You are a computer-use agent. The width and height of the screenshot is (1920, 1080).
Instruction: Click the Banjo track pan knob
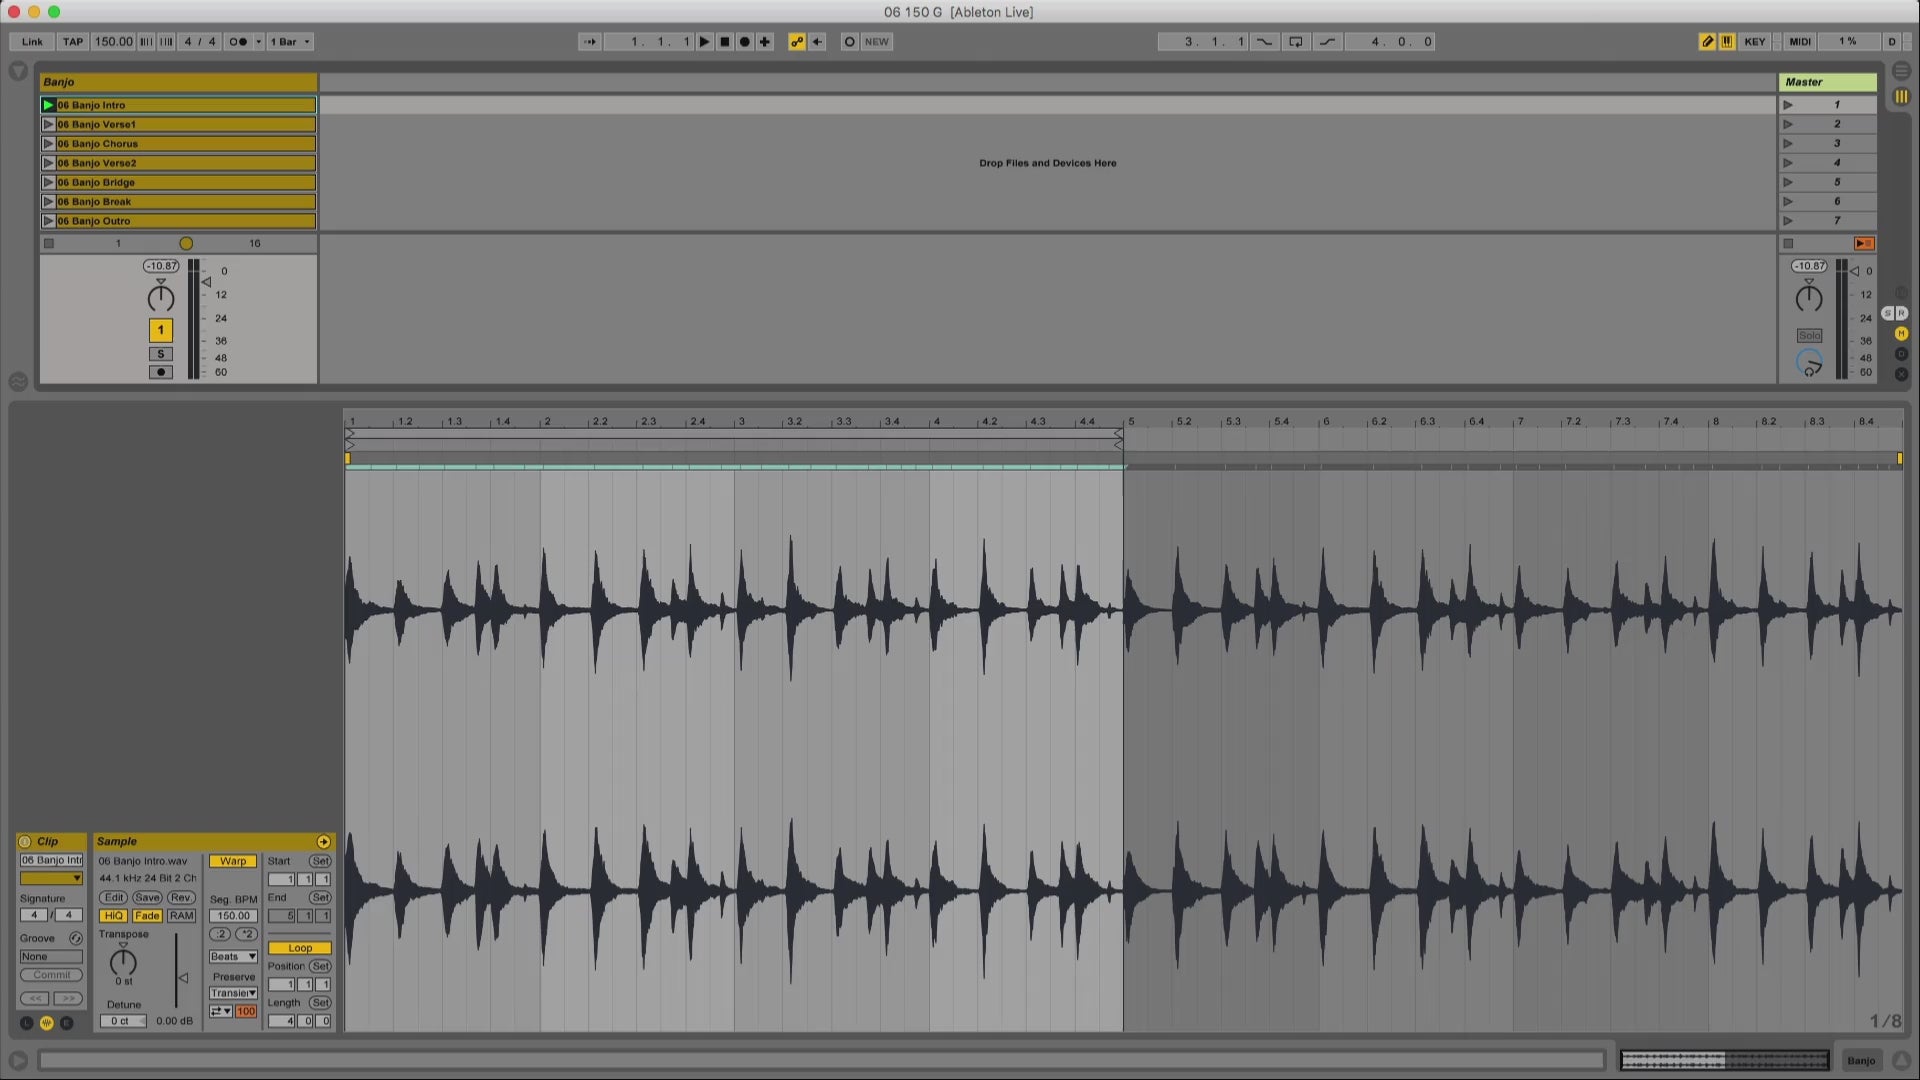point(160,298)
